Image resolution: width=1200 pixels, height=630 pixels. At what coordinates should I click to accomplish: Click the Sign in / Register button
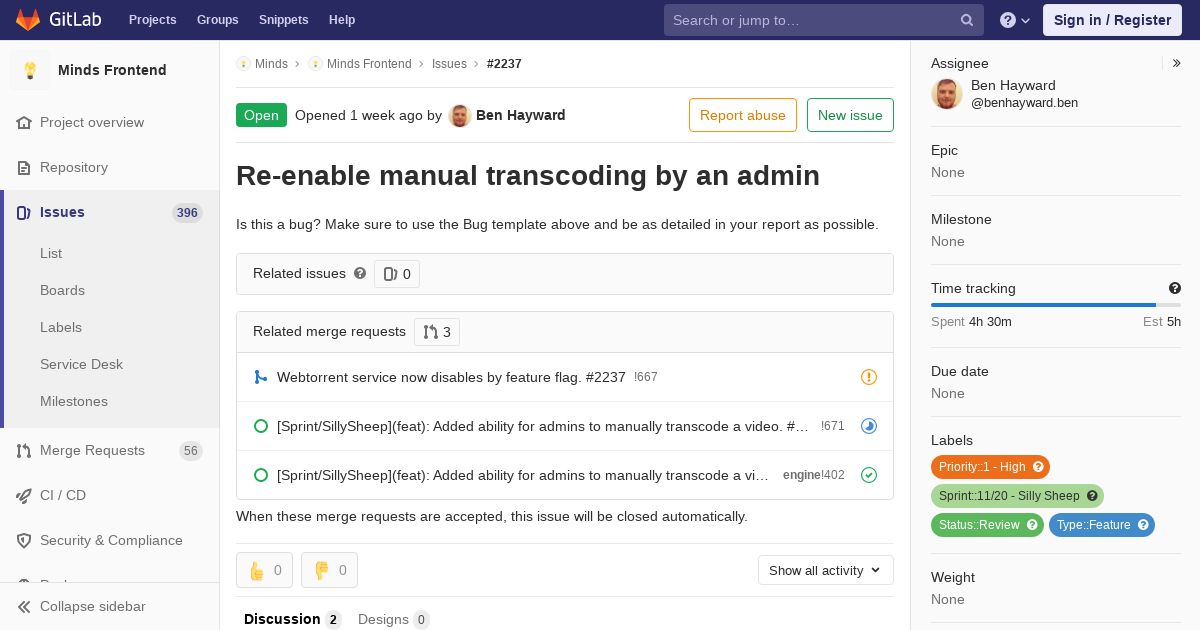pos(1112,20)
